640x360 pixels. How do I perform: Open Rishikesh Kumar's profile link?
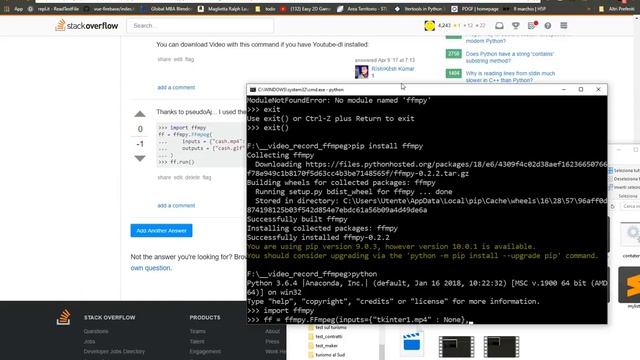393,69
